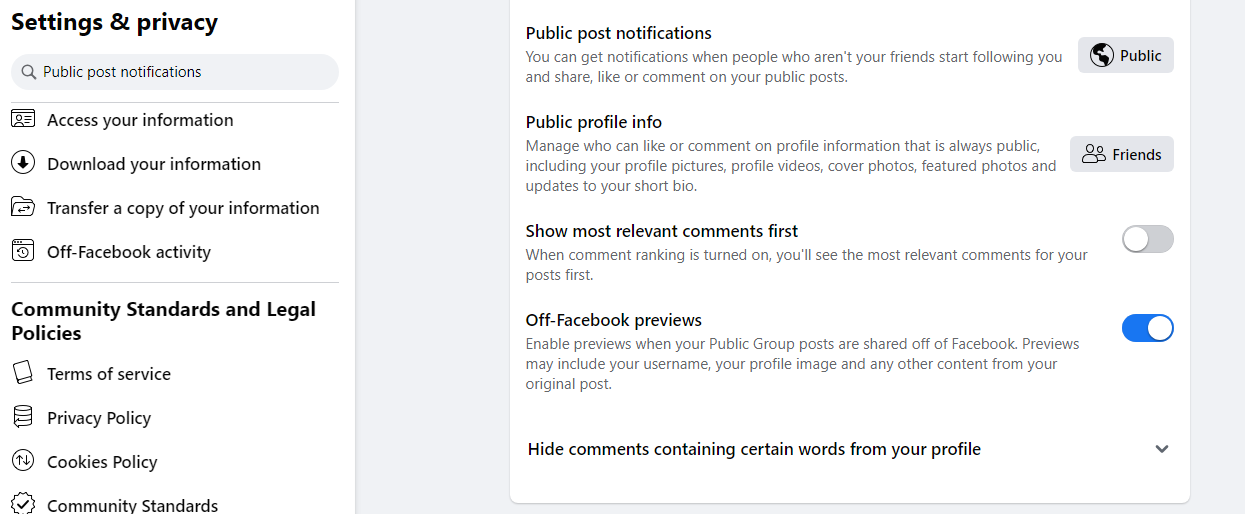Click the Access your information icon
This screenshot has height=514, width=1245.
(x=23, y=119)
